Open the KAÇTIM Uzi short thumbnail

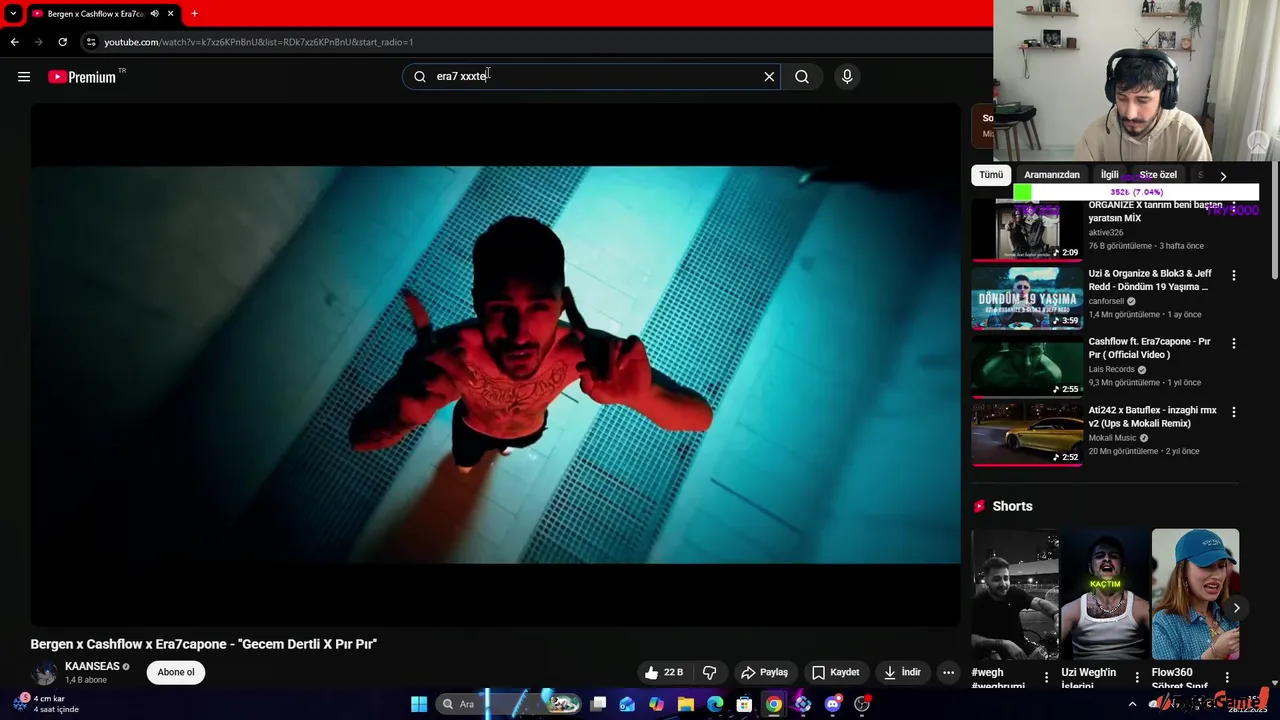(1105, 594)
